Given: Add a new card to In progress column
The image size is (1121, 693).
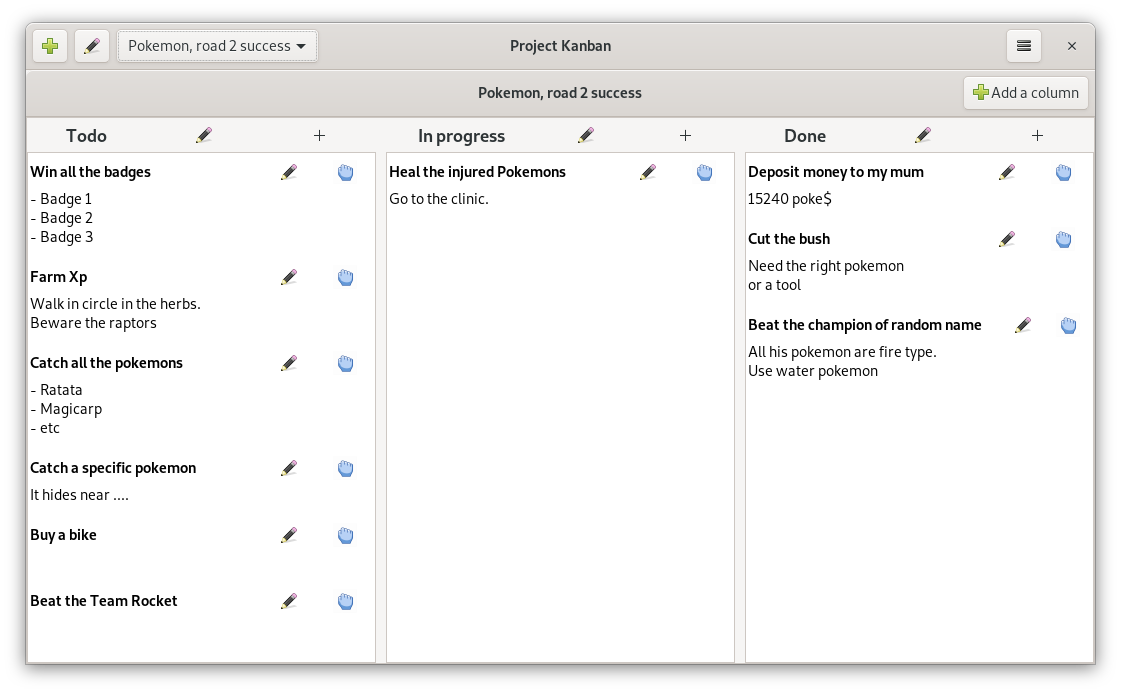Looking at the screenshot, I should coord(685,135).
